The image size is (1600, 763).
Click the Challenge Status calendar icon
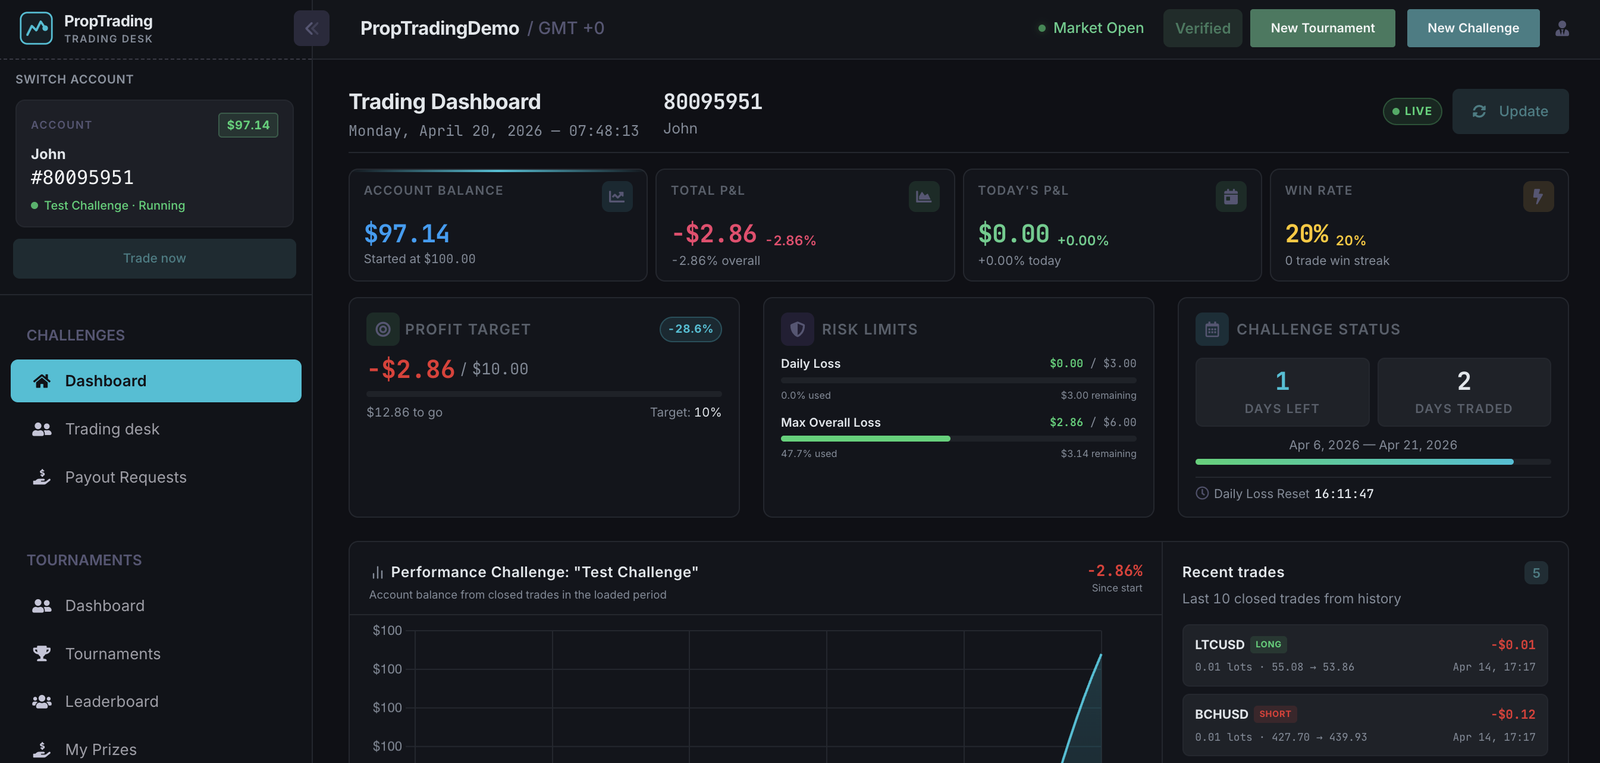coord(1212,329)
